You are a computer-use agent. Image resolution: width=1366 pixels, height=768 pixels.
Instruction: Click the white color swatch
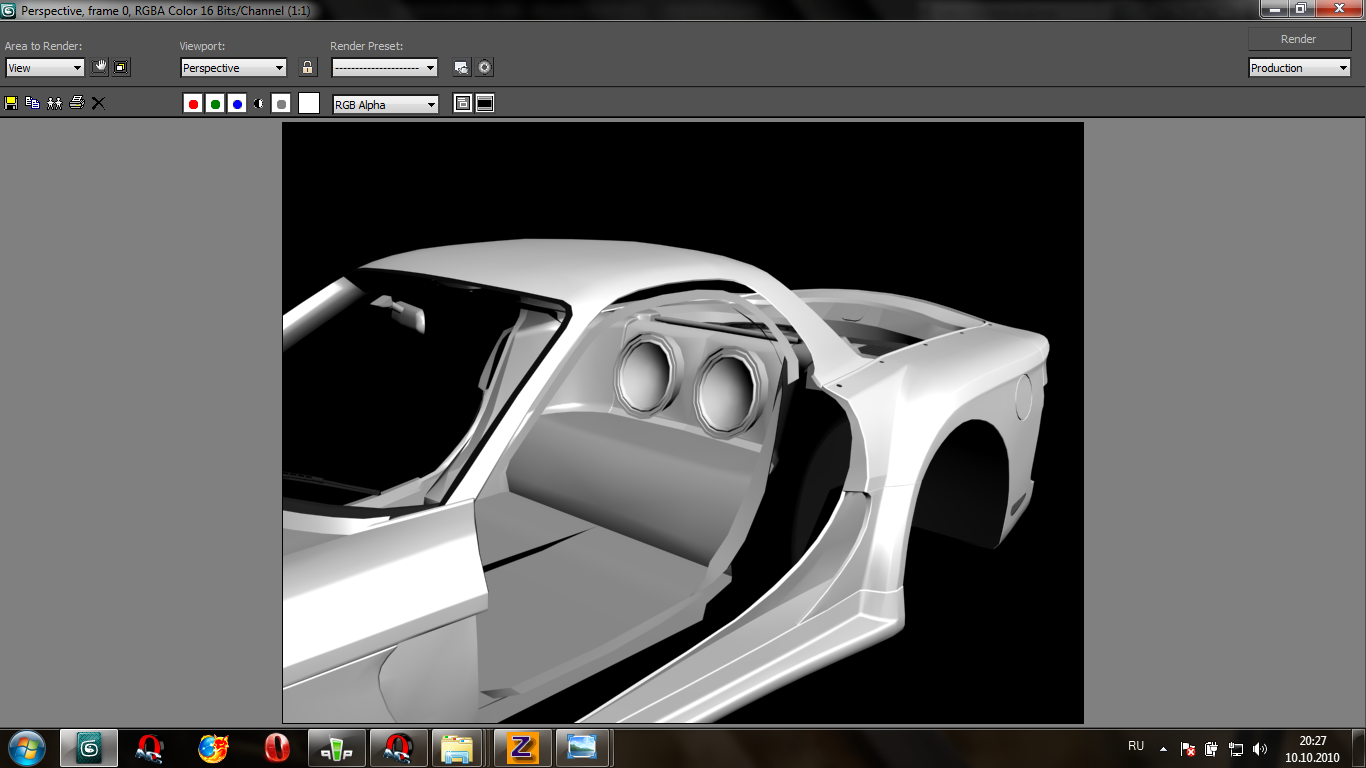[309, 103]
